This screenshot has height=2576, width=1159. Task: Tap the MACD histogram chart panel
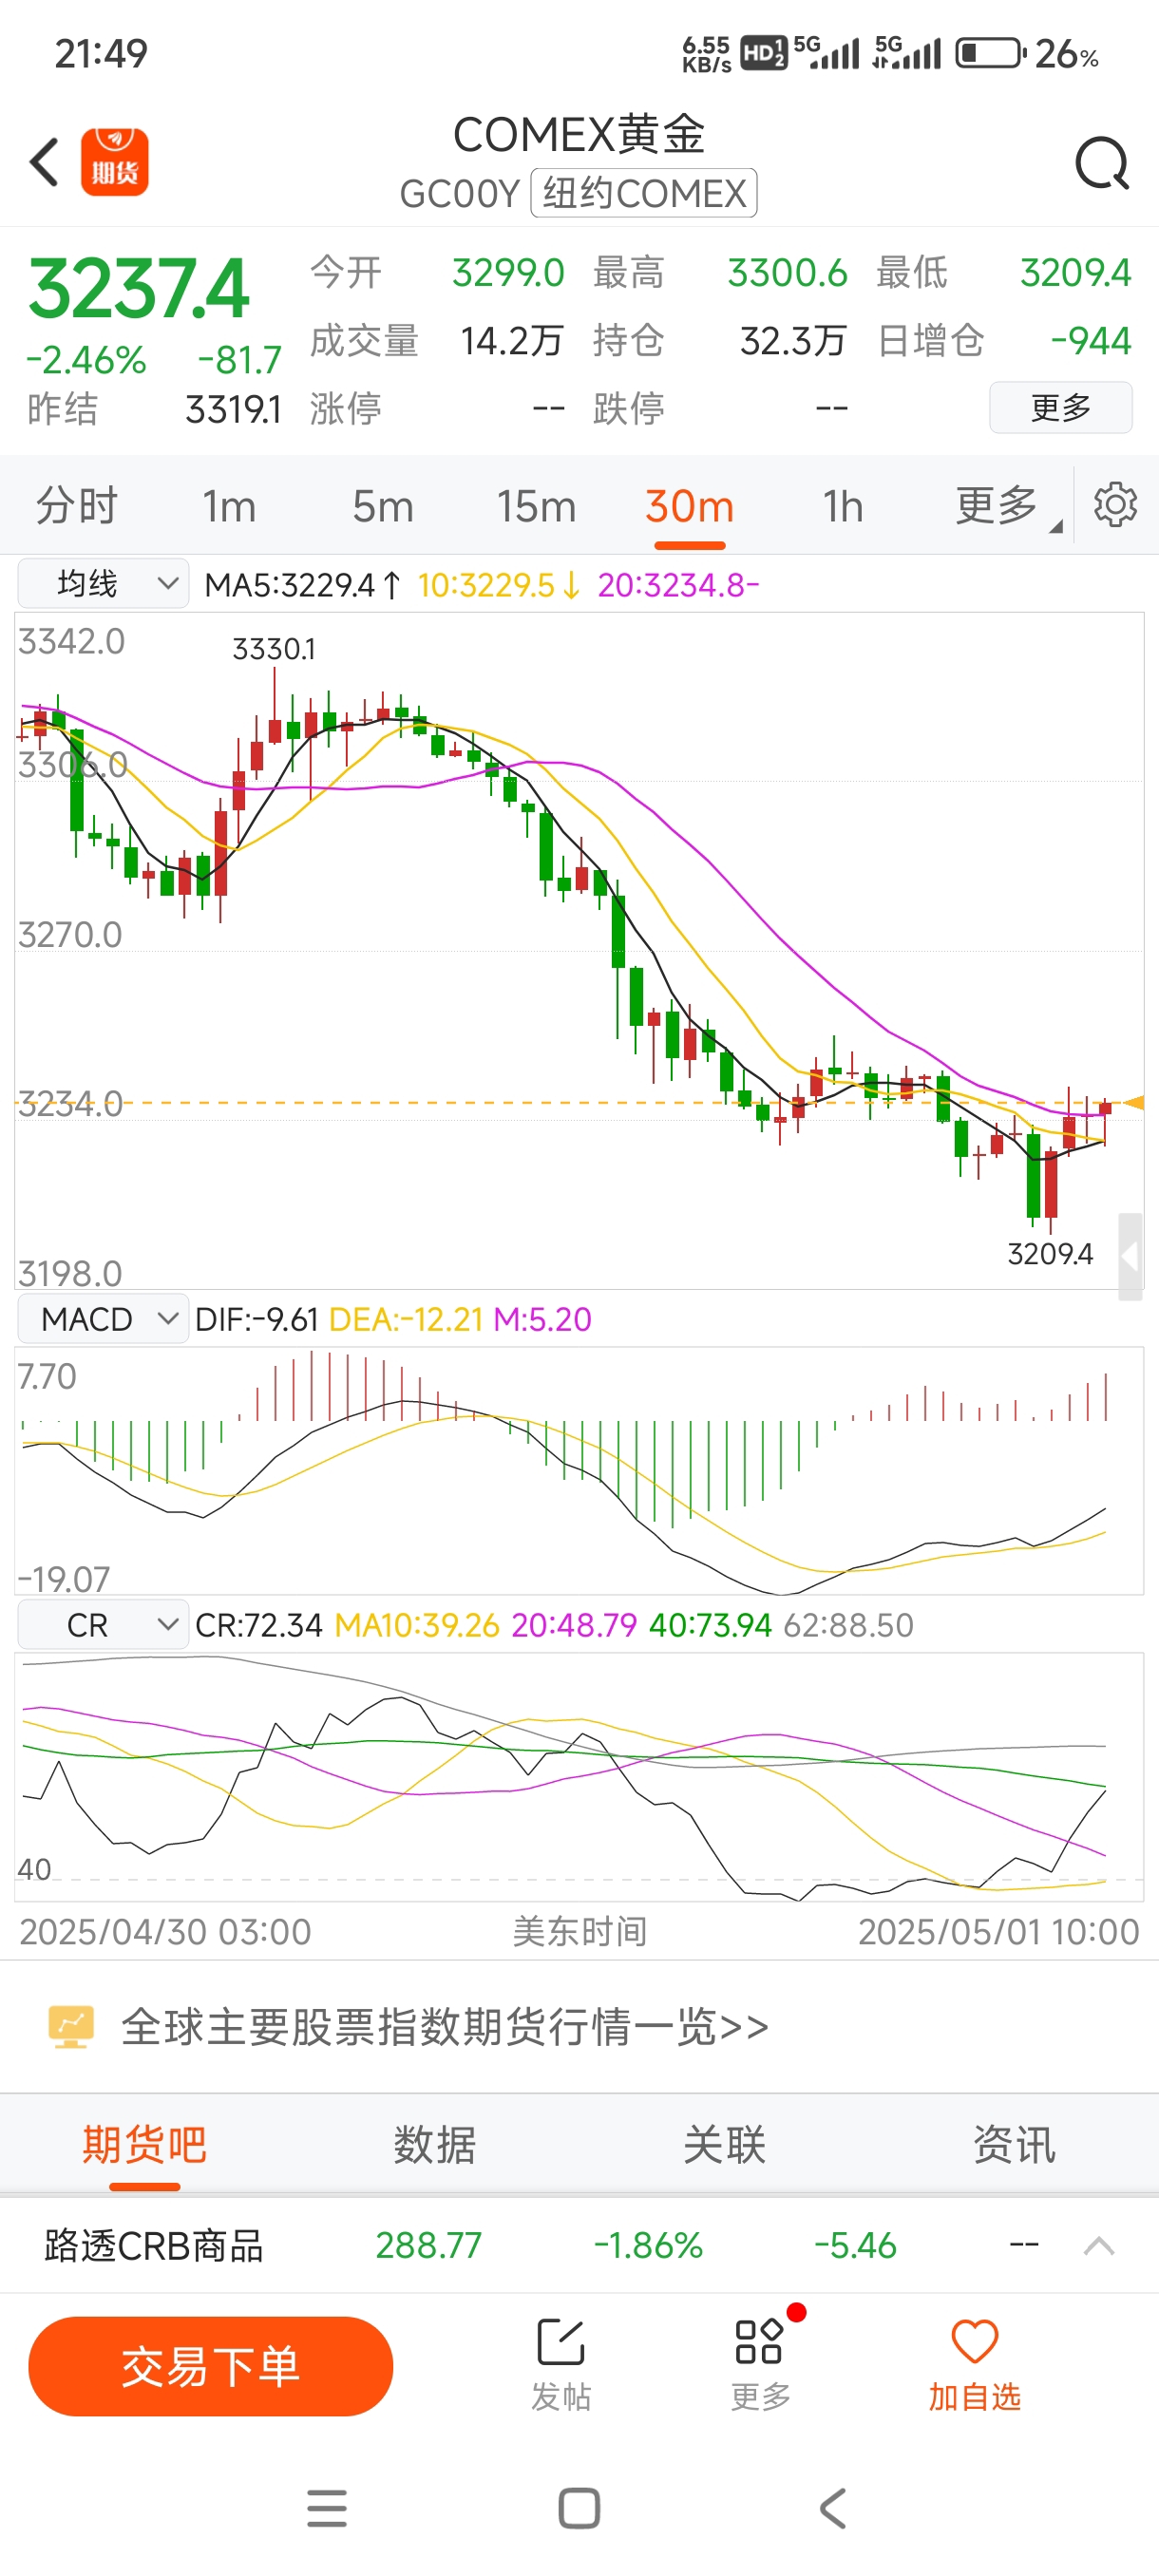tap(579, 1470)
